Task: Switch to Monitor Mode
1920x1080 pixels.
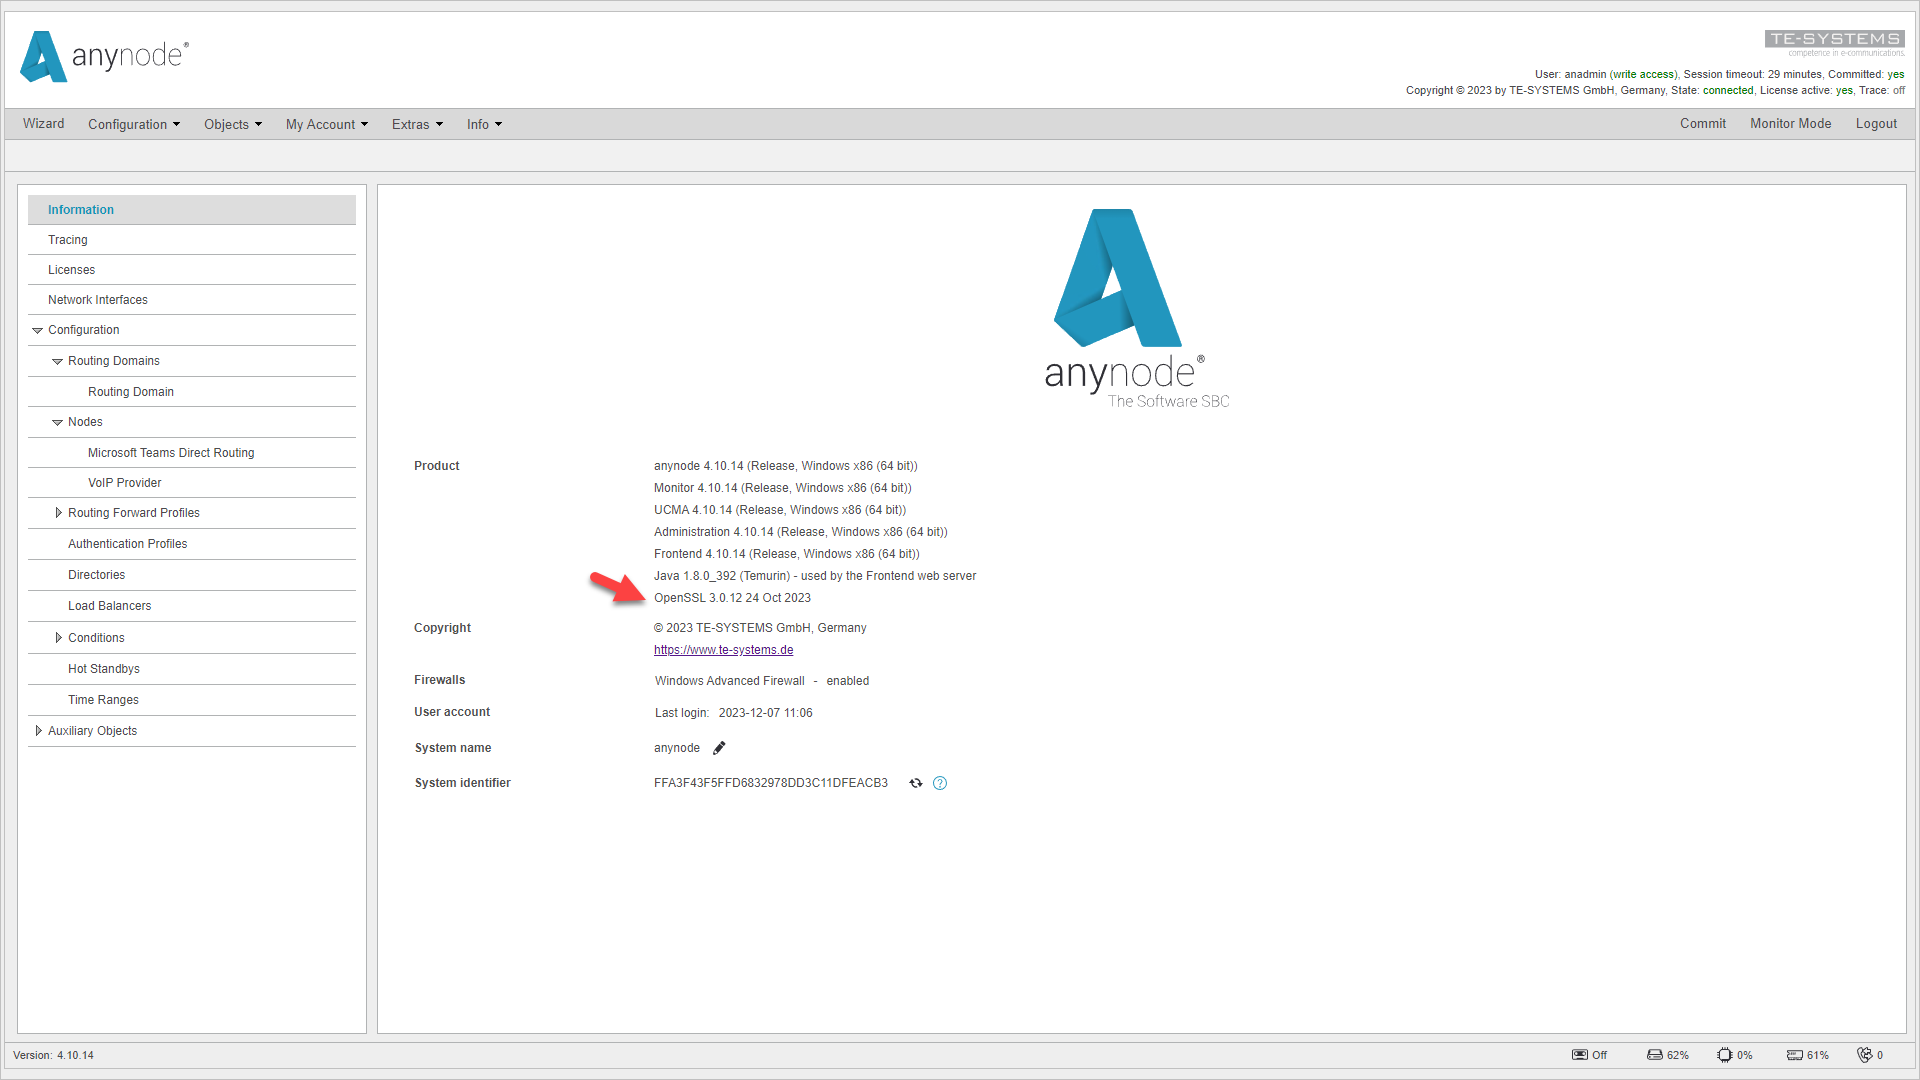Action: coord(1791,124)
